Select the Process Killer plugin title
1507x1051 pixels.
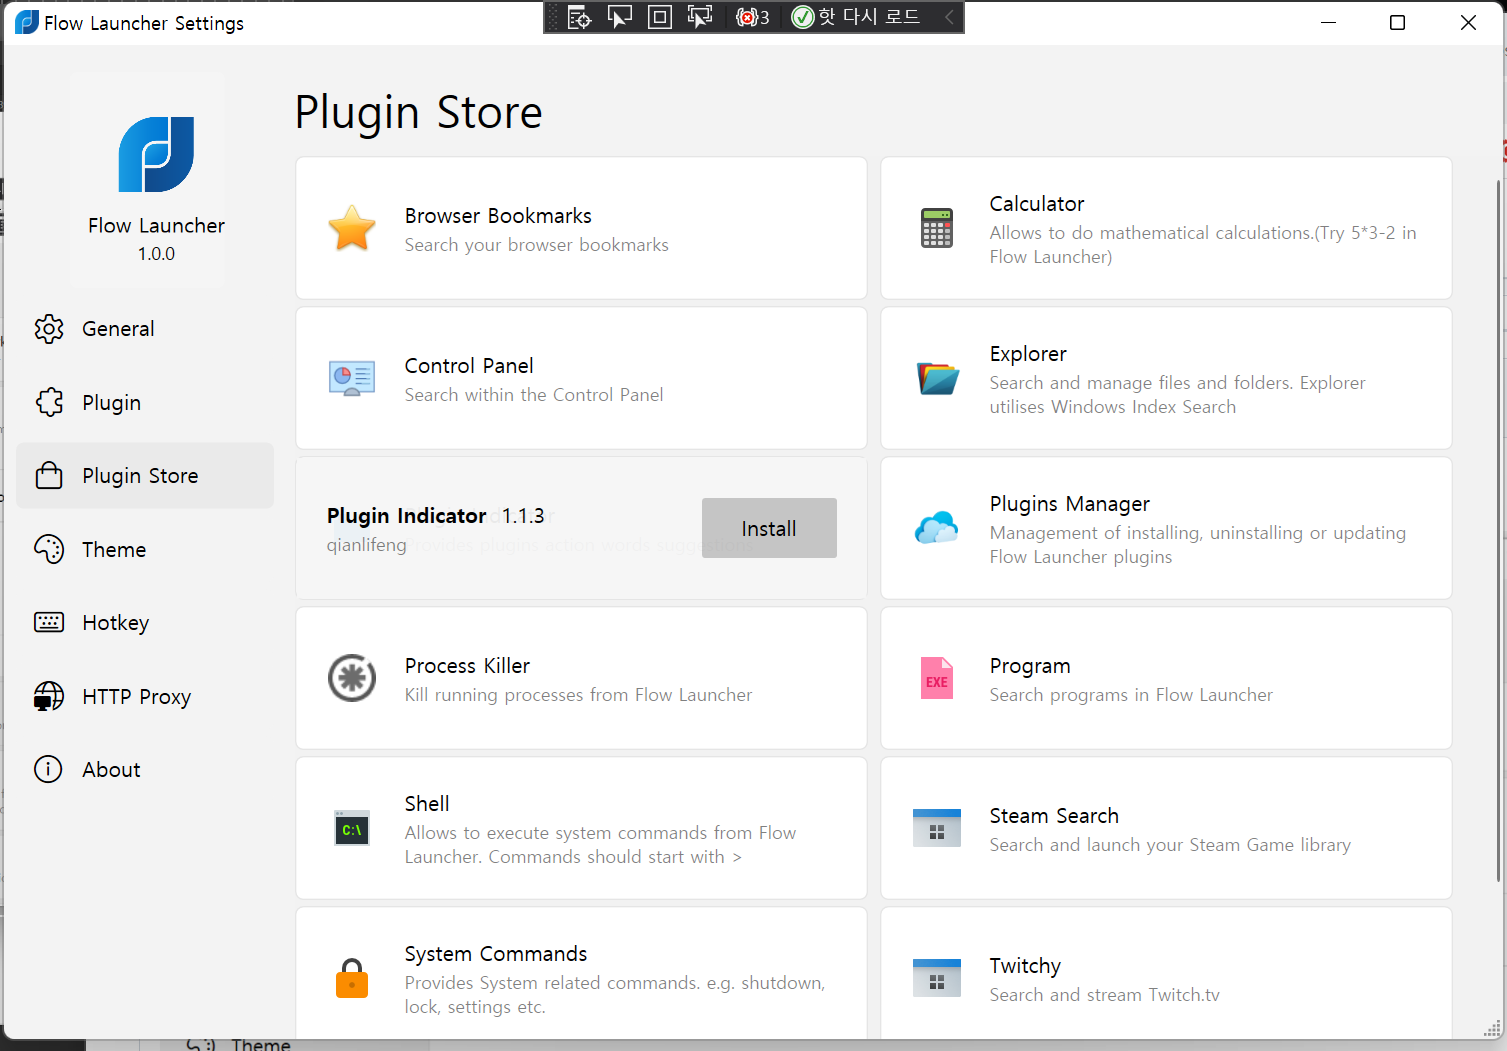(467, 666)
